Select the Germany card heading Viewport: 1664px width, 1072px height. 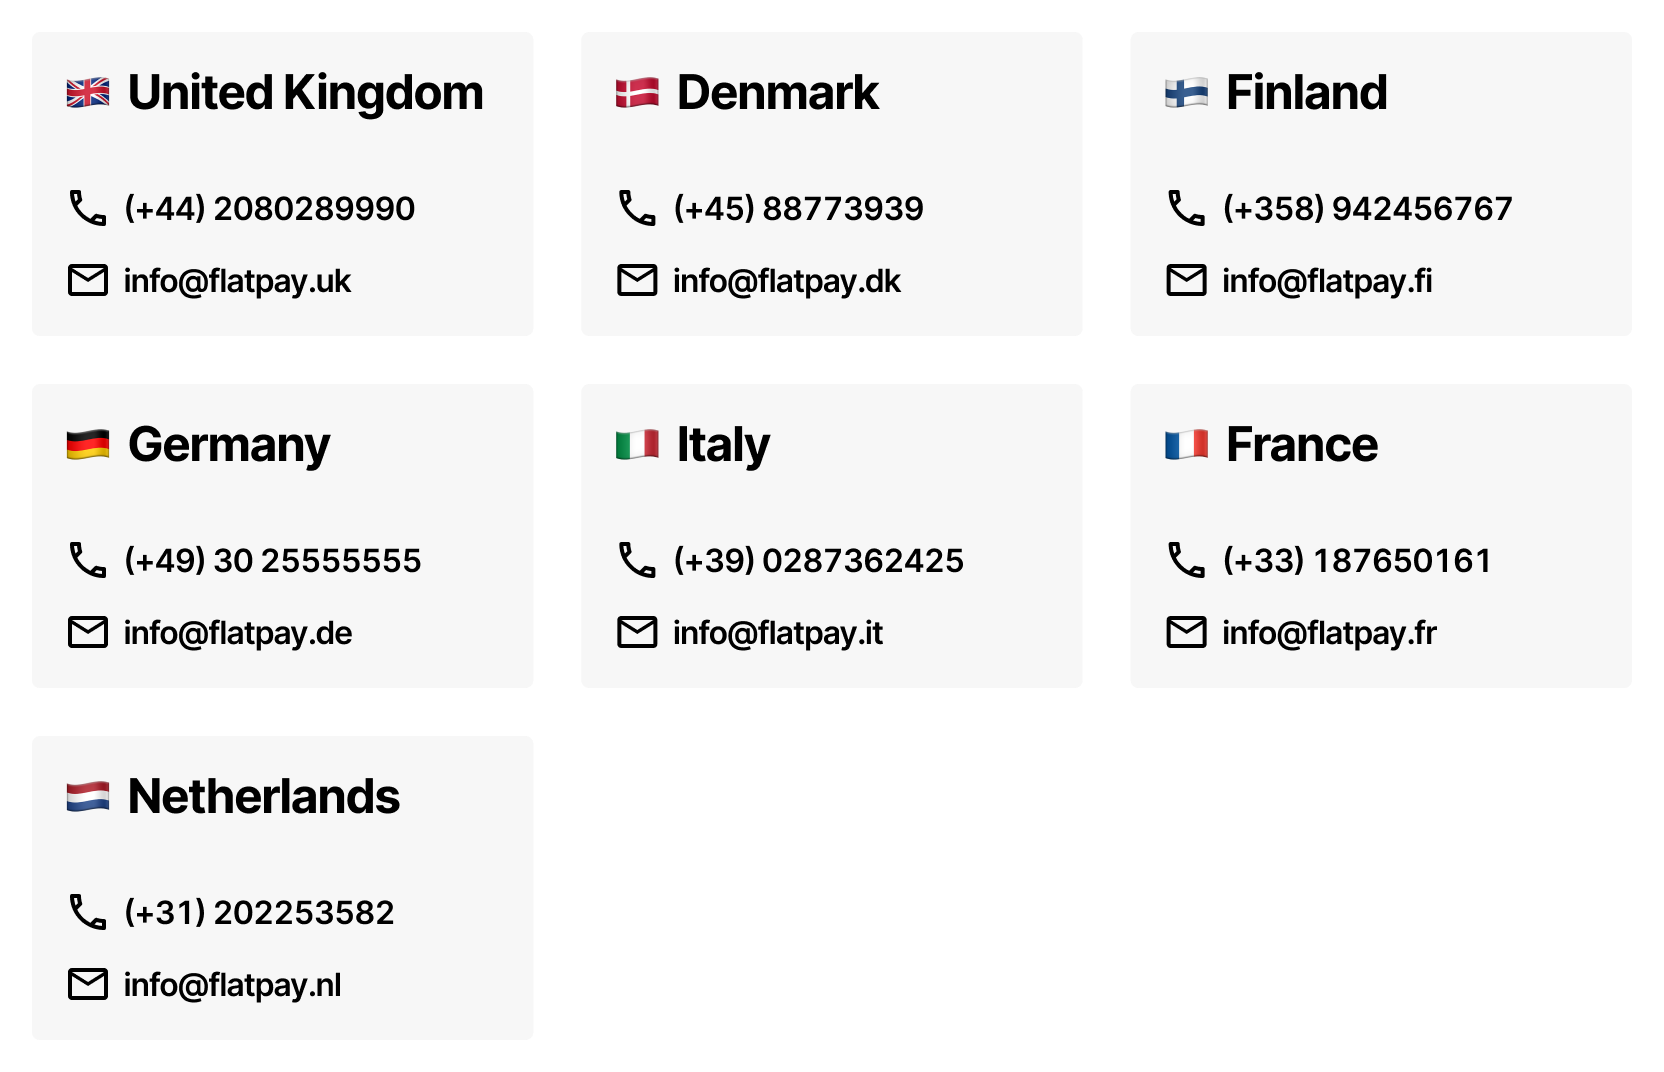(x=229, y=445)
